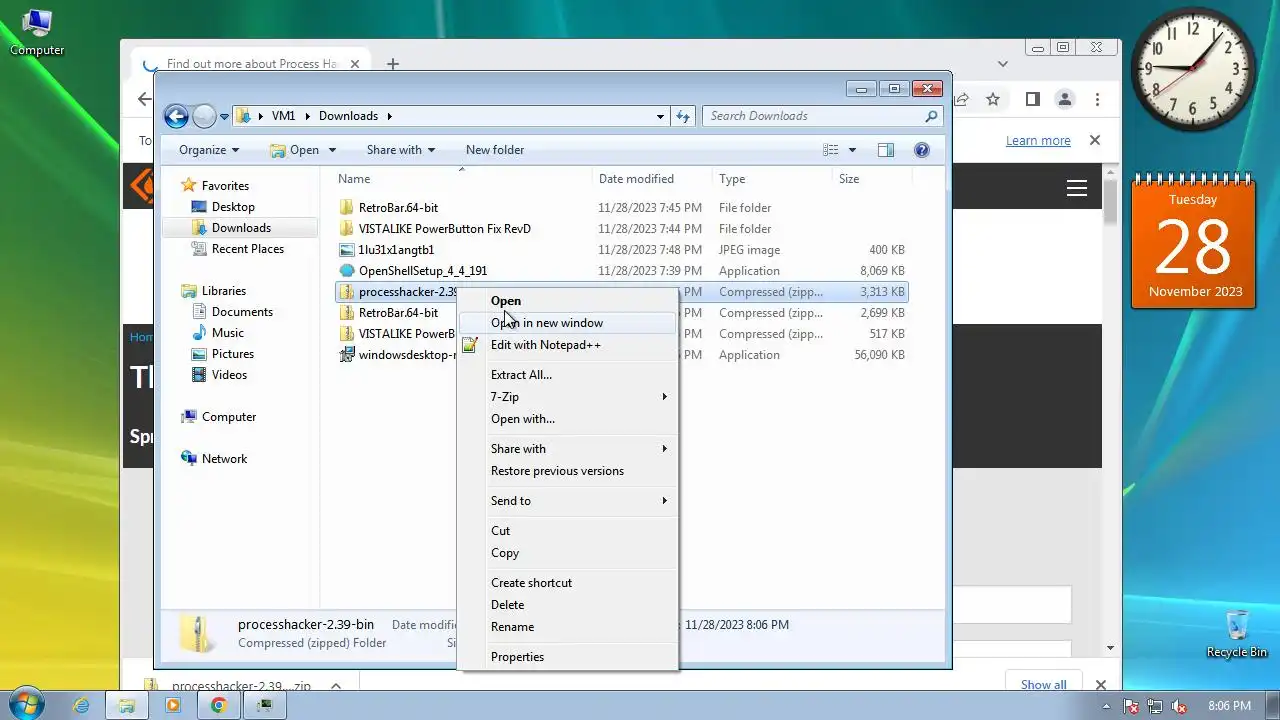
Task: Click VM1 in the address breadcrumb
Action: click(x=283, y=116)
